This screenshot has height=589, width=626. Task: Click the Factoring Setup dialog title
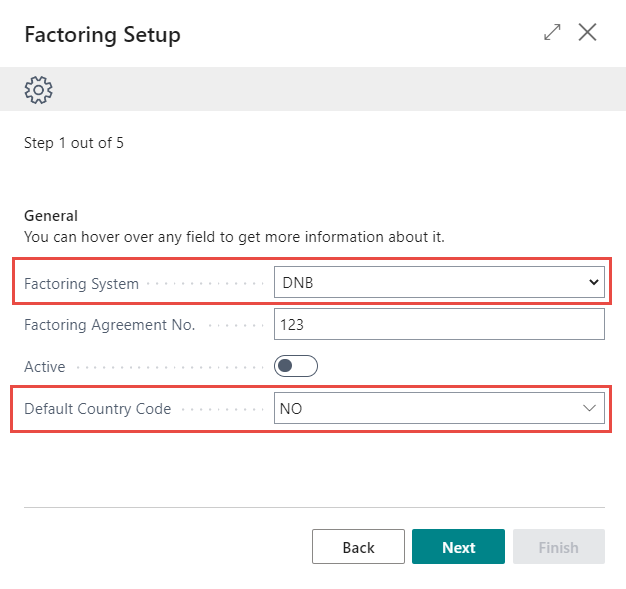(x=102, y=35)
